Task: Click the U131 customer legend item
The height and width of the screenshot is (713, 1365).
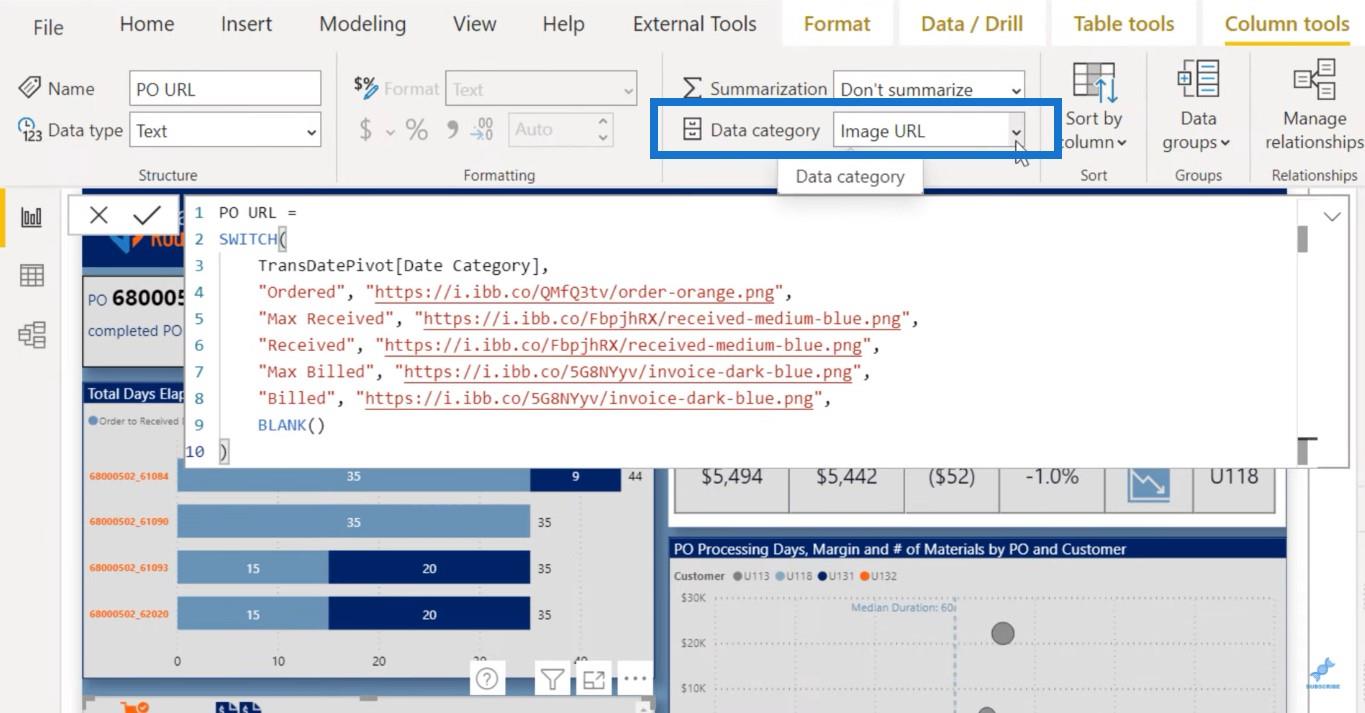Action: click(834, 576)
